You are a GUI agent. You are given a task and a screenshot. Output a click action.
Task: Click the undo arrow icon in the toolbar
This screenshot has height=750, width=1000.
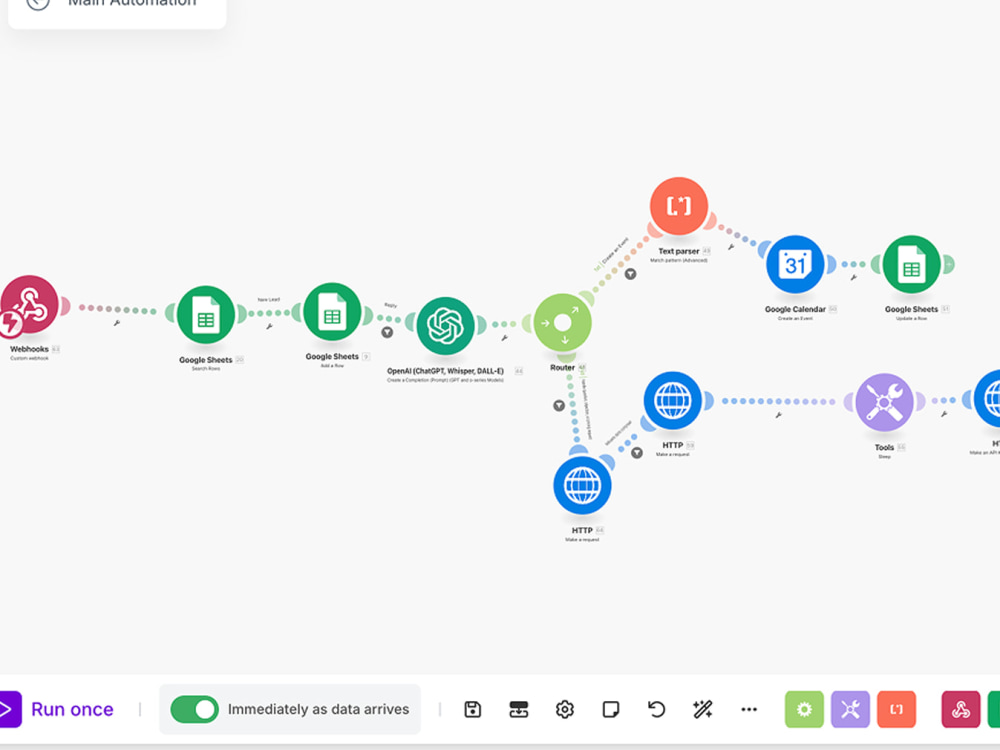(656, 709)
